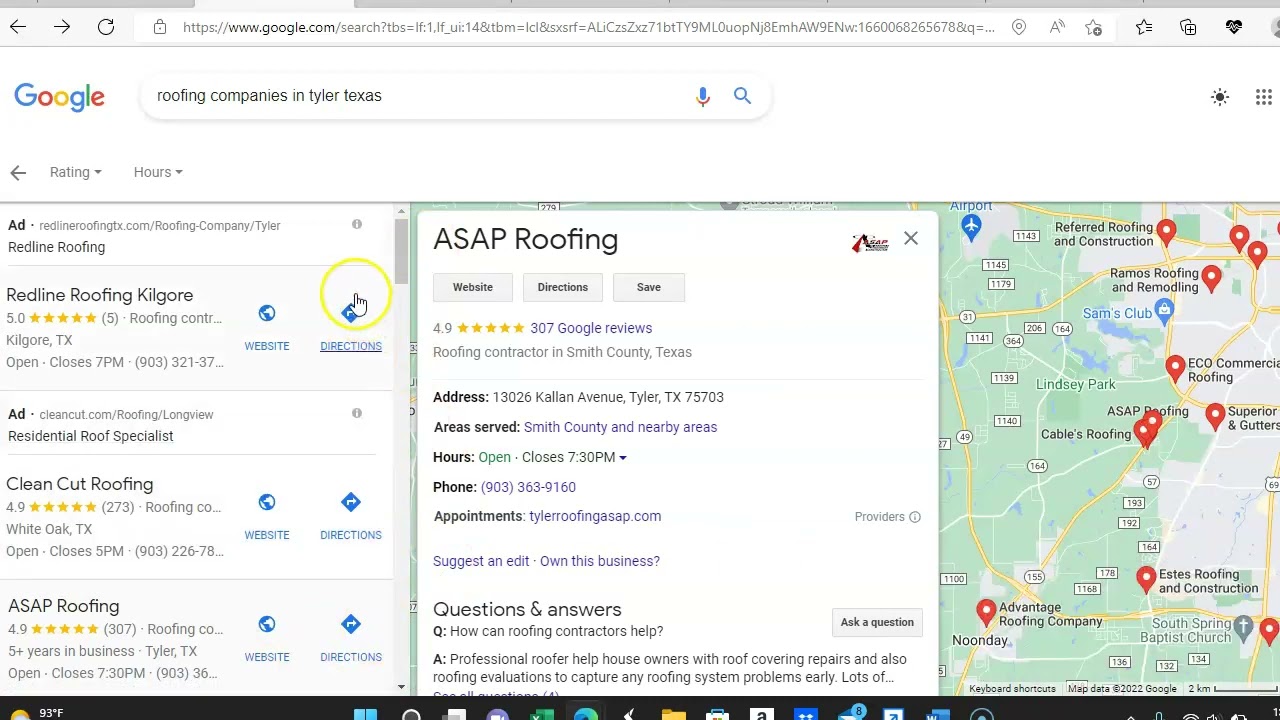
Task: Go back using browser back arrow
Action: pyautogui.click(x=18, y=27)
